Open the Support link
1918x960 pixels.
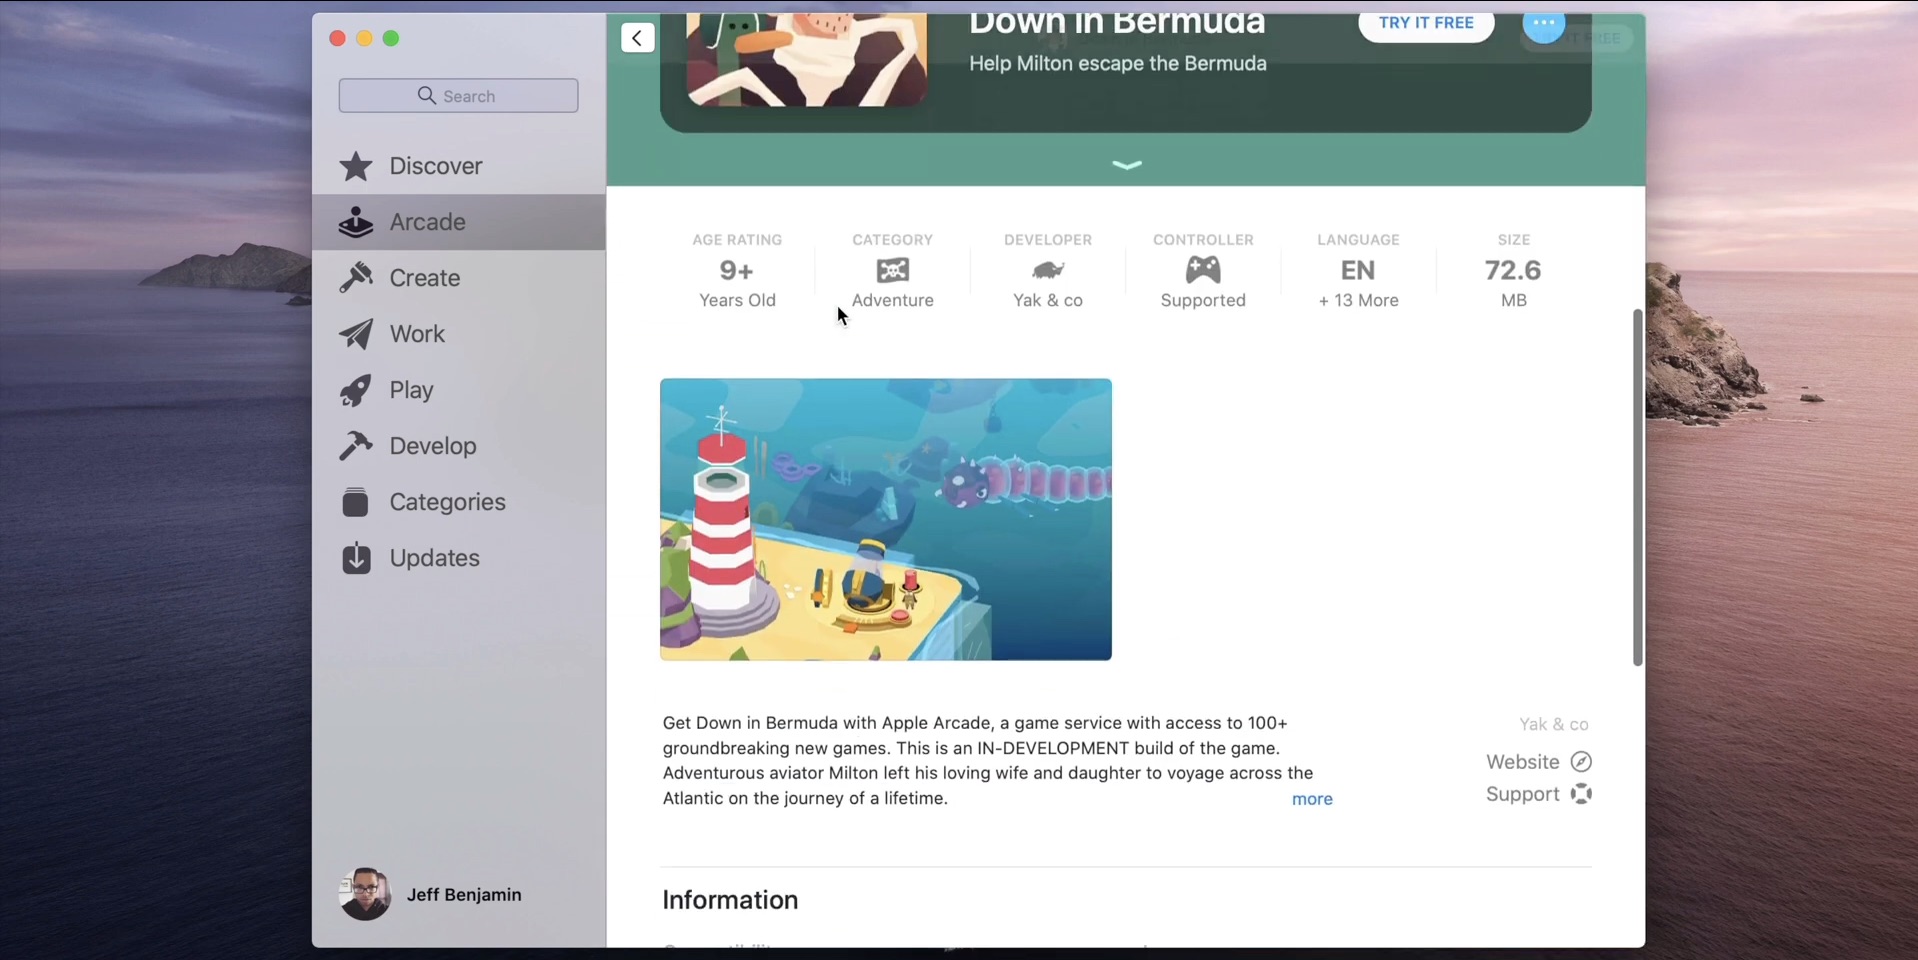point(1523,794)
